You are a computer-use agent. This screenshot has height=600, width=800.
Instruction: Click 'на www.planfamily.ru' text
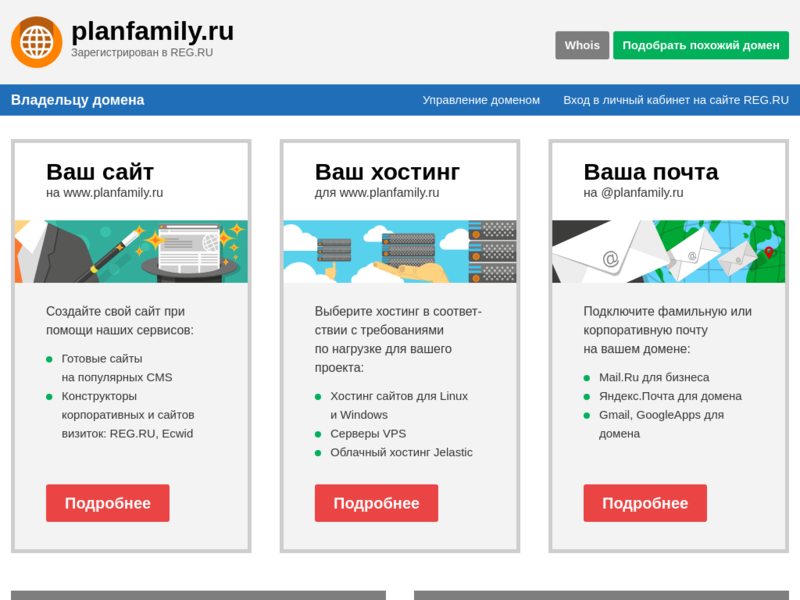tap(105, 193)
